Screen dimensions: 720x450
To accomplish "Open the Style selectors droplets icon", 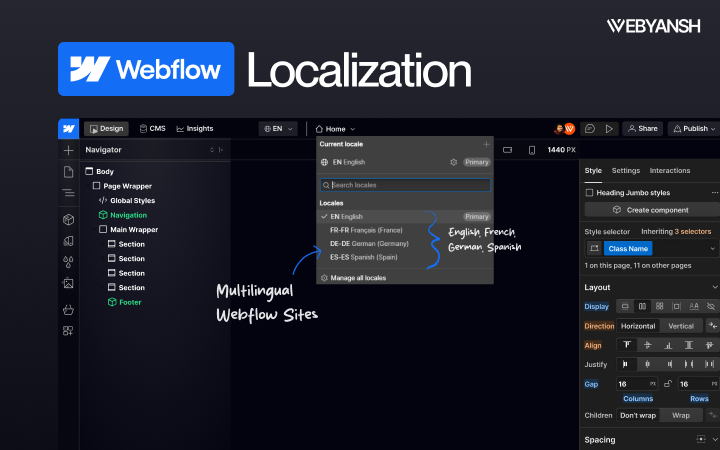I will (68, 262).
